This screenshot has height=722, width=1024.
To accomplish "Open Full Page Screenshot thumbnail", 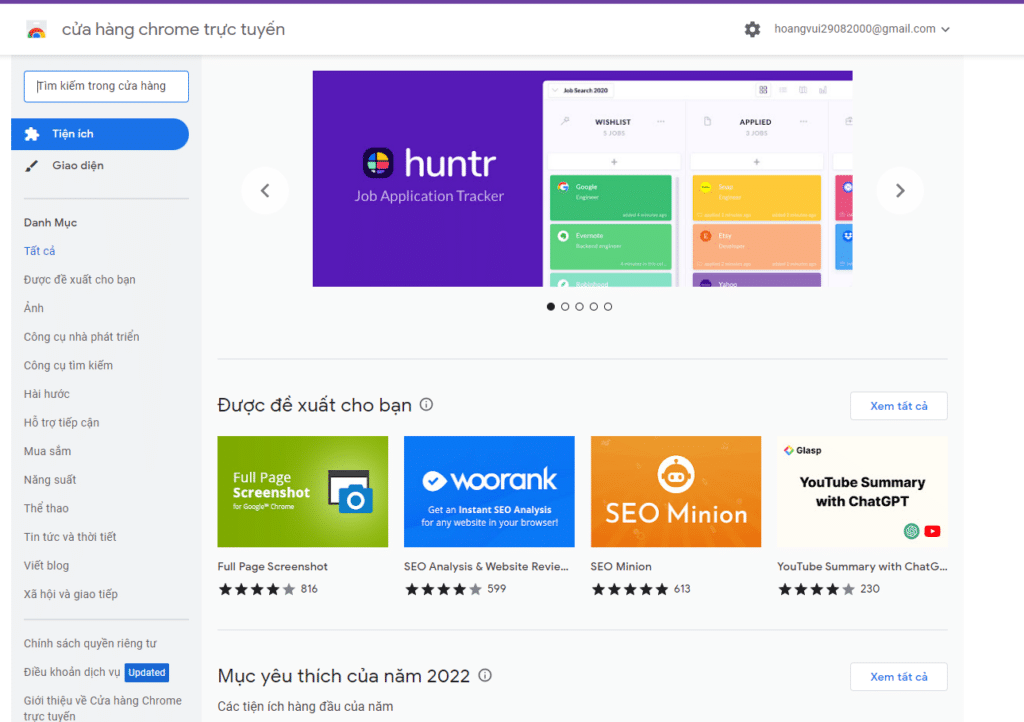I will 302,492.
